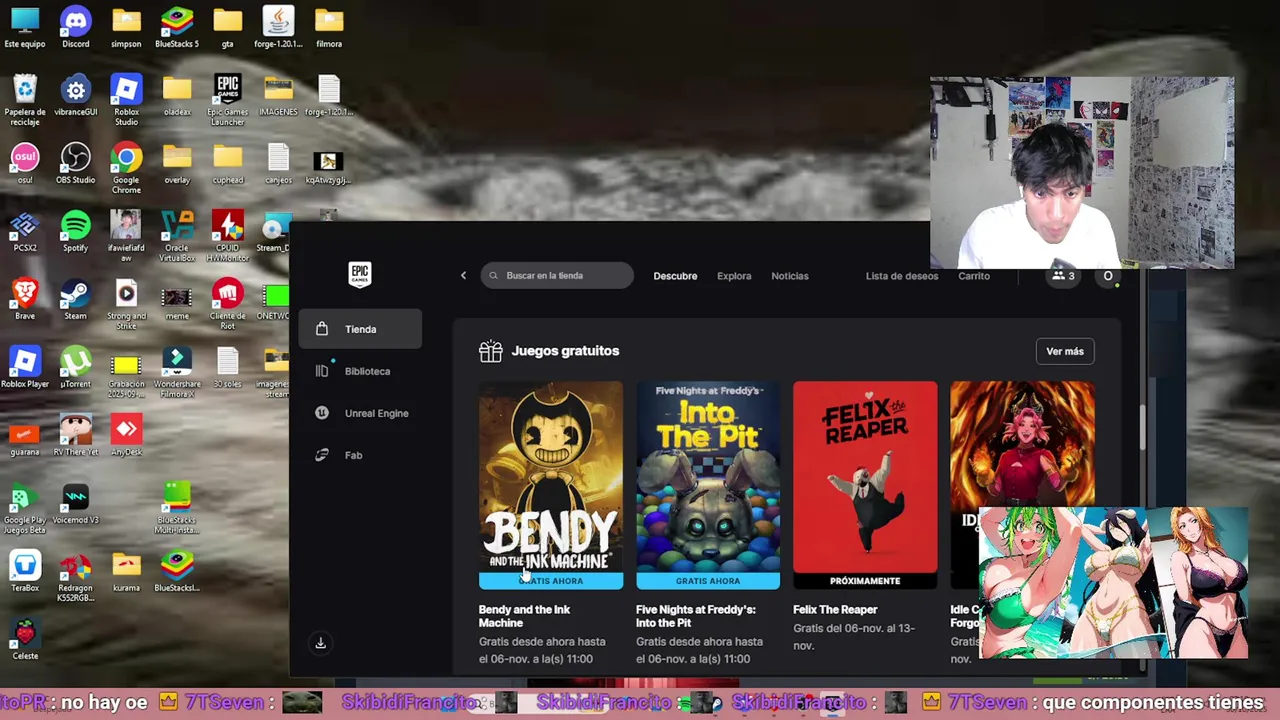1280x720 pixels.
Task: Go back with the arrow in Epic launcher
Action: point(463,275)
